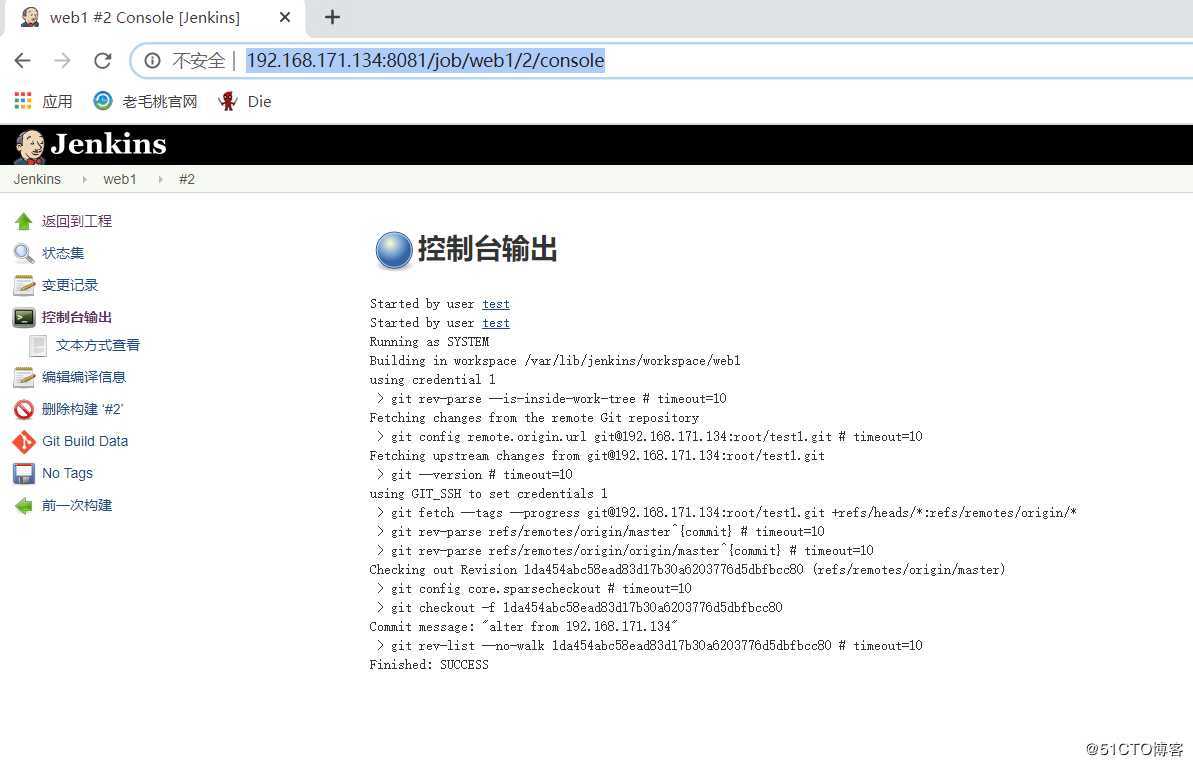Screen dimensions: 1193x766
Task: Open the Die bookmark
Action: pos(245,100)
